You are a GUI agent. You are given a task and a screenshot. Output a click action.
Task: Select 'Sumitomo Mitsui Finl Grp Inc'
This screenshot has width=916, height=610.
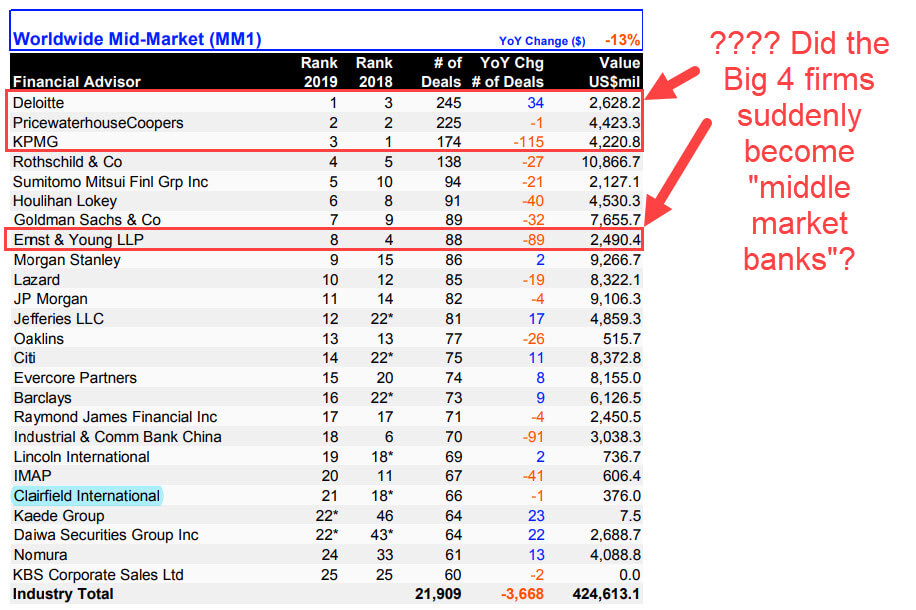click(x=110, y=182)
